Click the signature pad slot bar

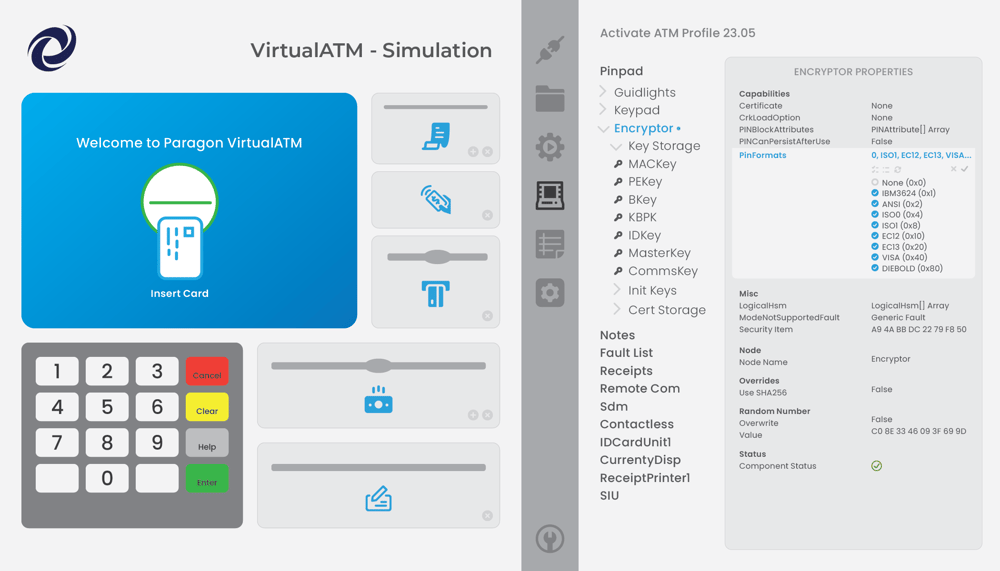(379, 468)
